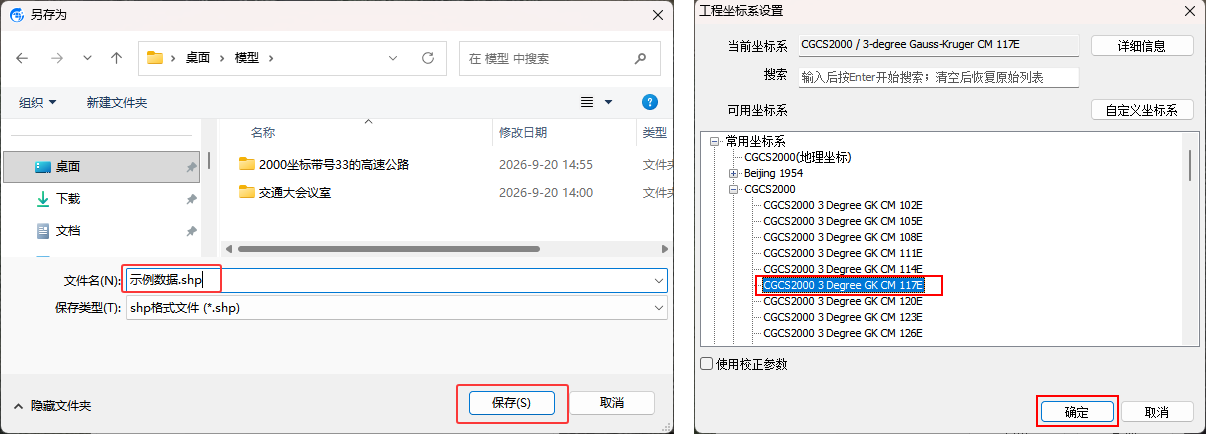The width and height of the screenshot is (1207, 435).
Task: Click 取消 in 工程坐标系设置
Action: (1156, 412)
